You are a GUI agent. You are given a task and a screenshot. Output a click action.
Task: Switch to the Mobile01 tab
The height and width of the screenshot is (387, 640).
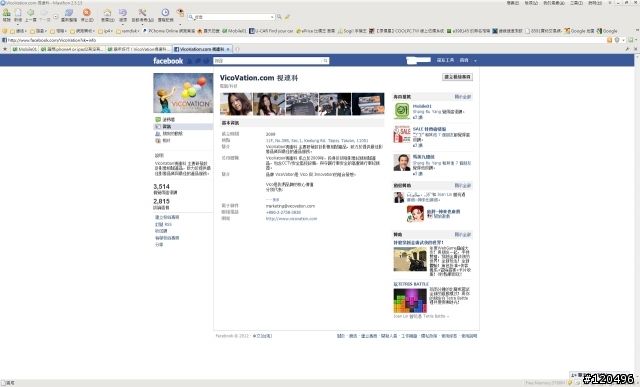tap(25, 49)
